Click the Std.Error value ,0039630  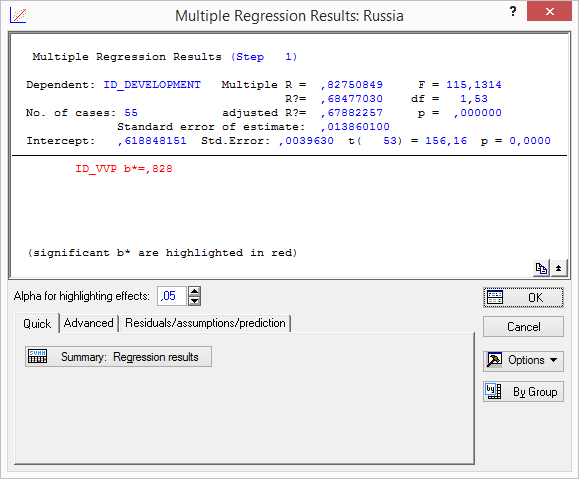306,141
